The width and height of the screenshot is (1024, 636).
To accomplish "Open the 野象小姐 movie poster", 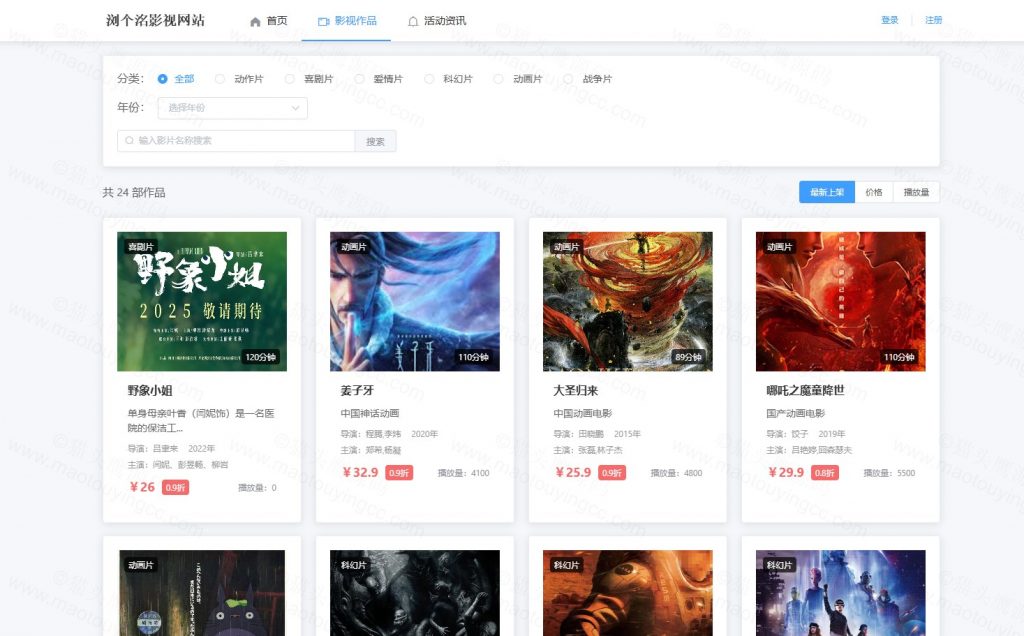I will (x=202, y=302).
